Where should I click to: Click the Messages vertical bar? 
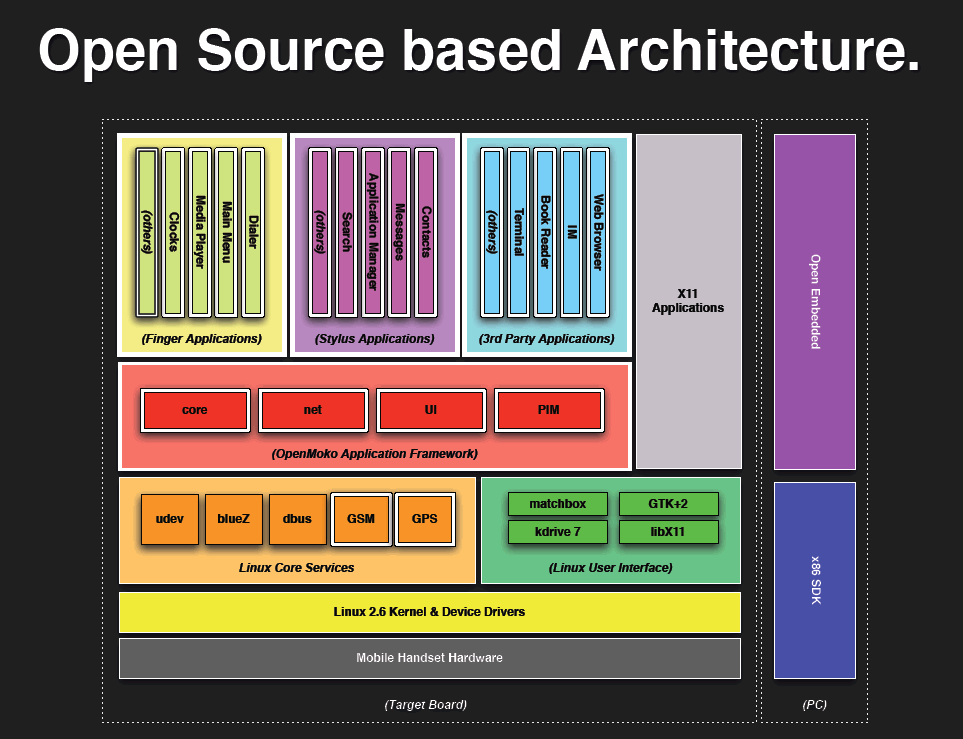point(399,232)
